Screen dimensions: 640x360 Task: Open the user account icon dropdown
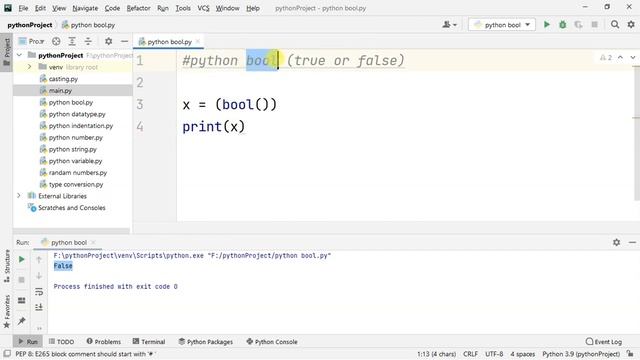[449, 24]
